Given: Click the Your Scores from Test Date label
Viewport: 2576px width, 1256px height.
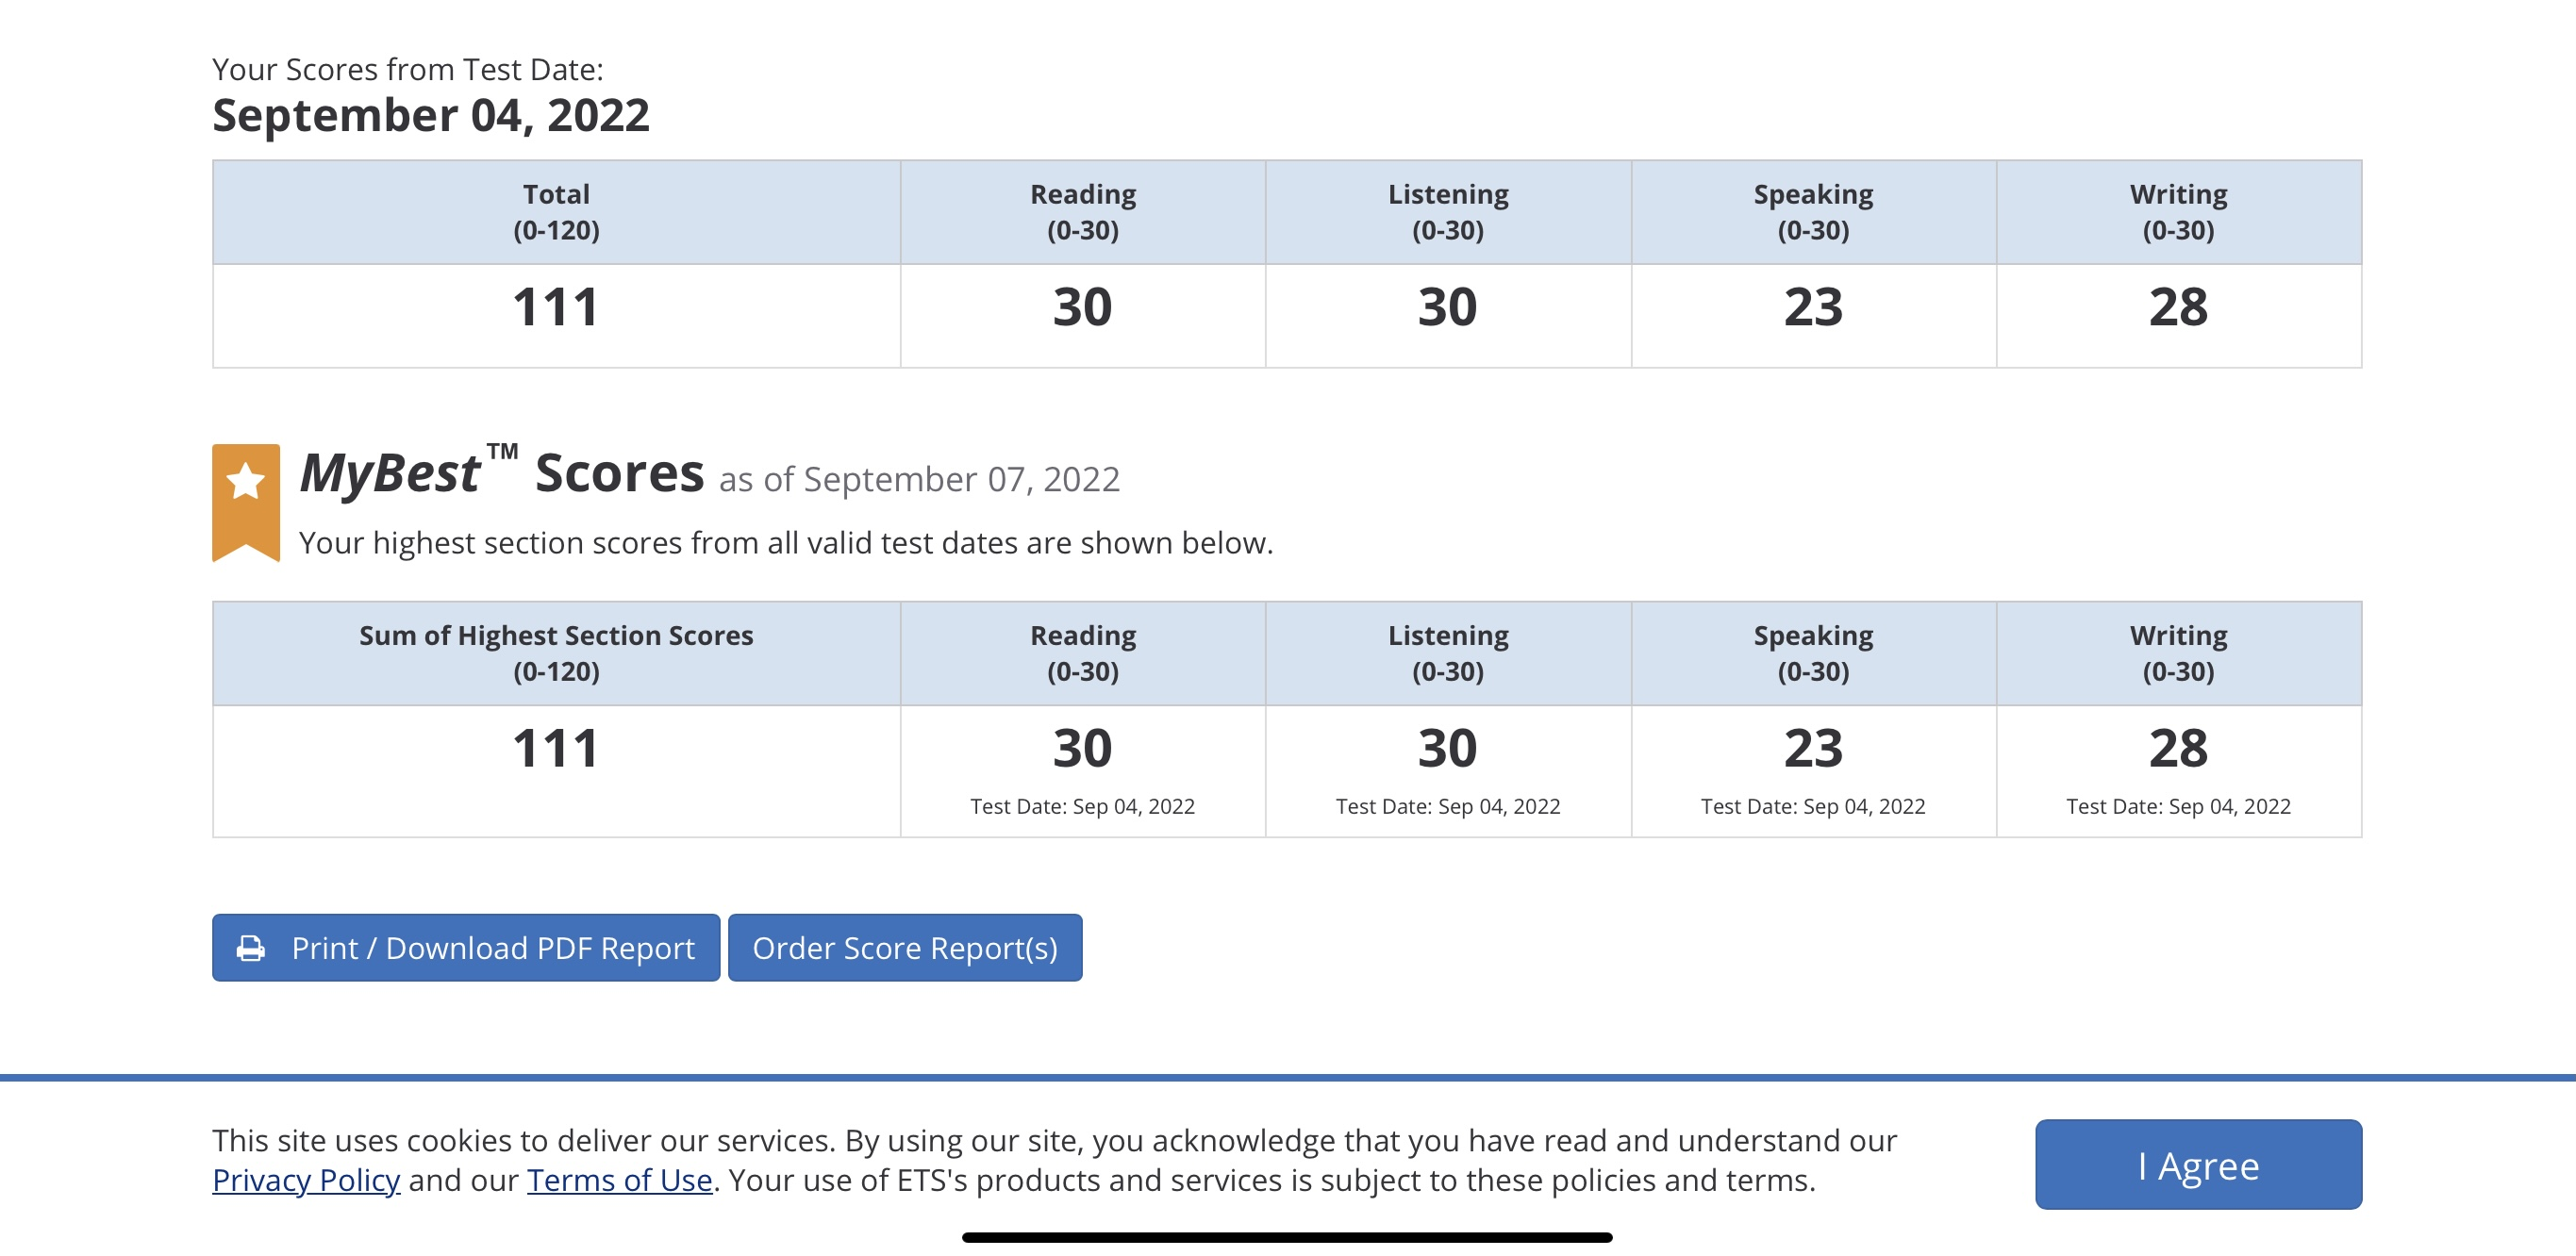Looking at the screenshot, I should pyautogui.click(x=408, y=69).
